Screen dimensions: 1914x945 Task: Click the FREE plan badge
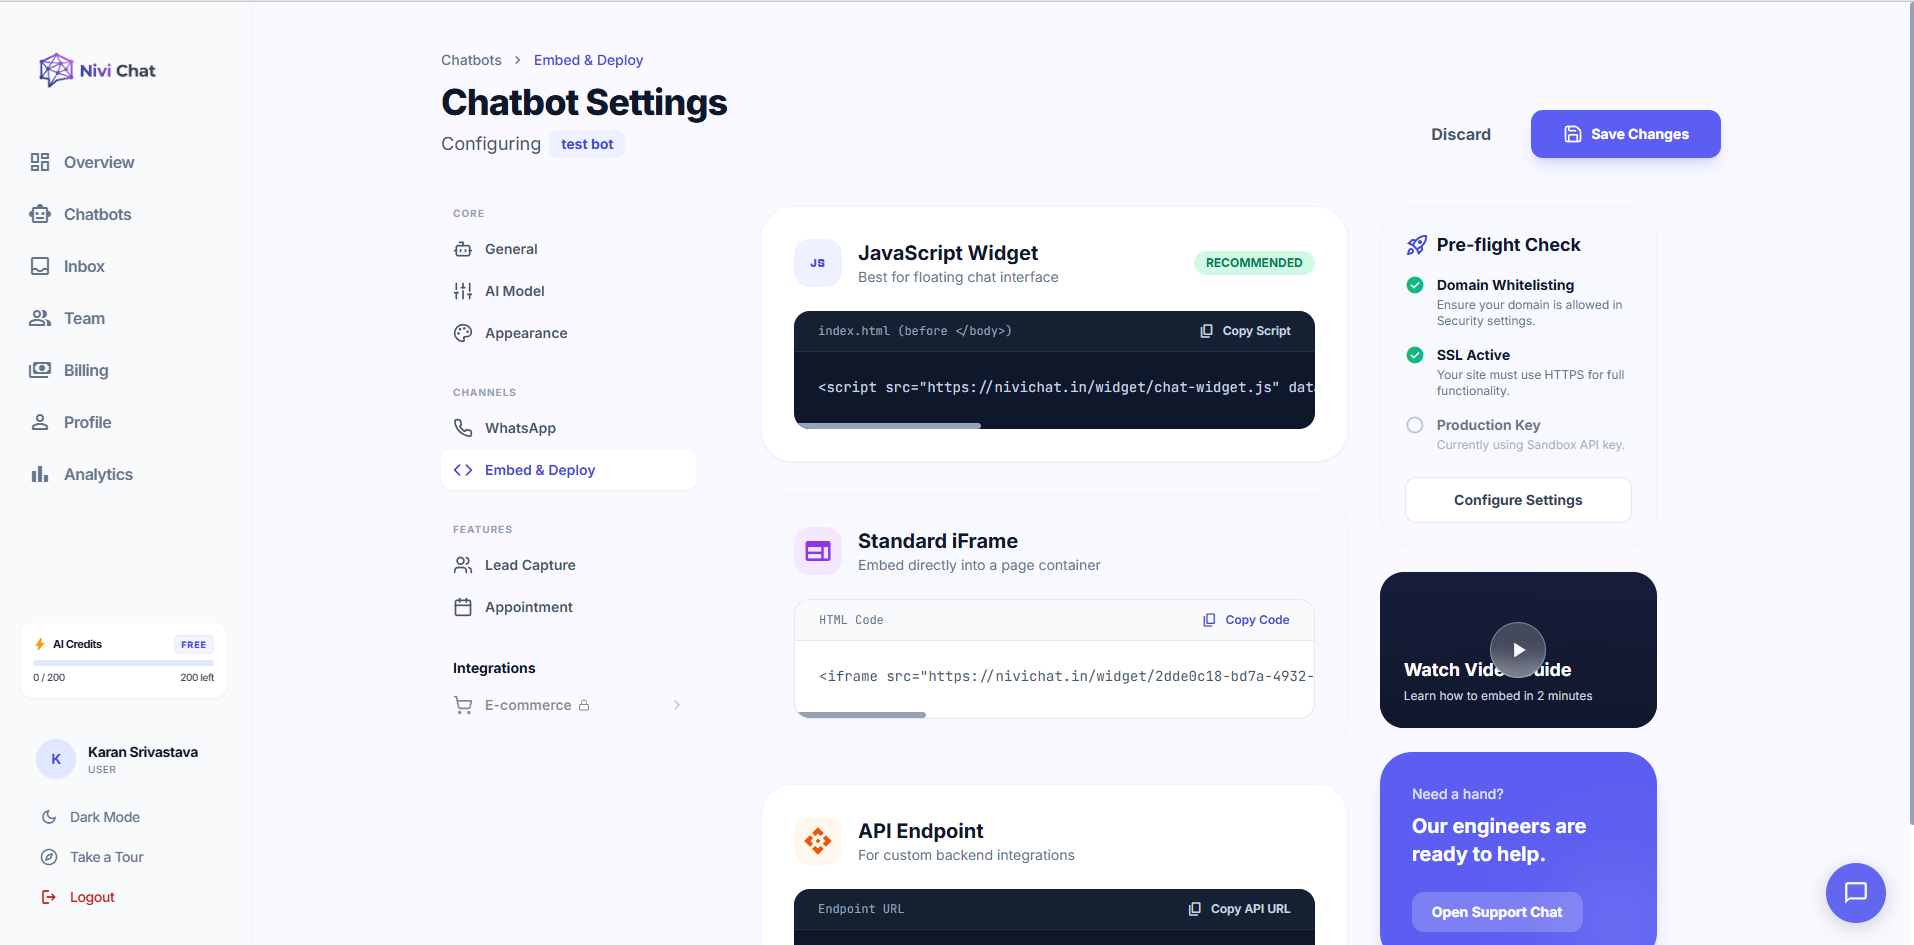coord(194,645)
